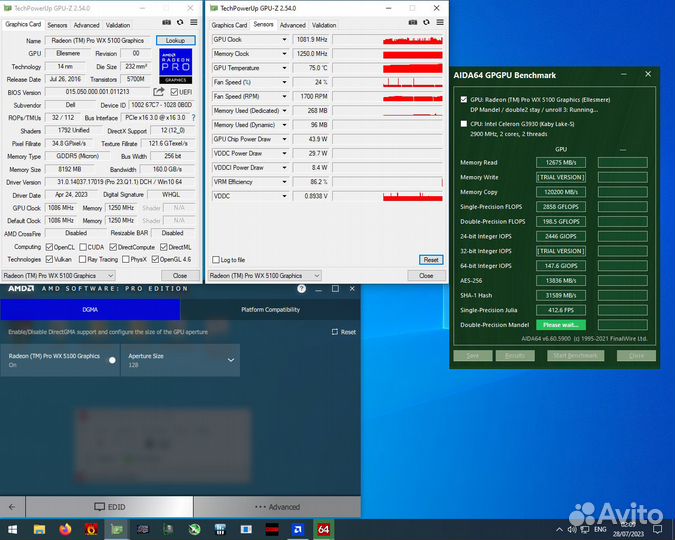Click the FurMark taskbar icon
The height and width of the screenshot is (540, 675).
pyautogui.click(x=91, y=529)
